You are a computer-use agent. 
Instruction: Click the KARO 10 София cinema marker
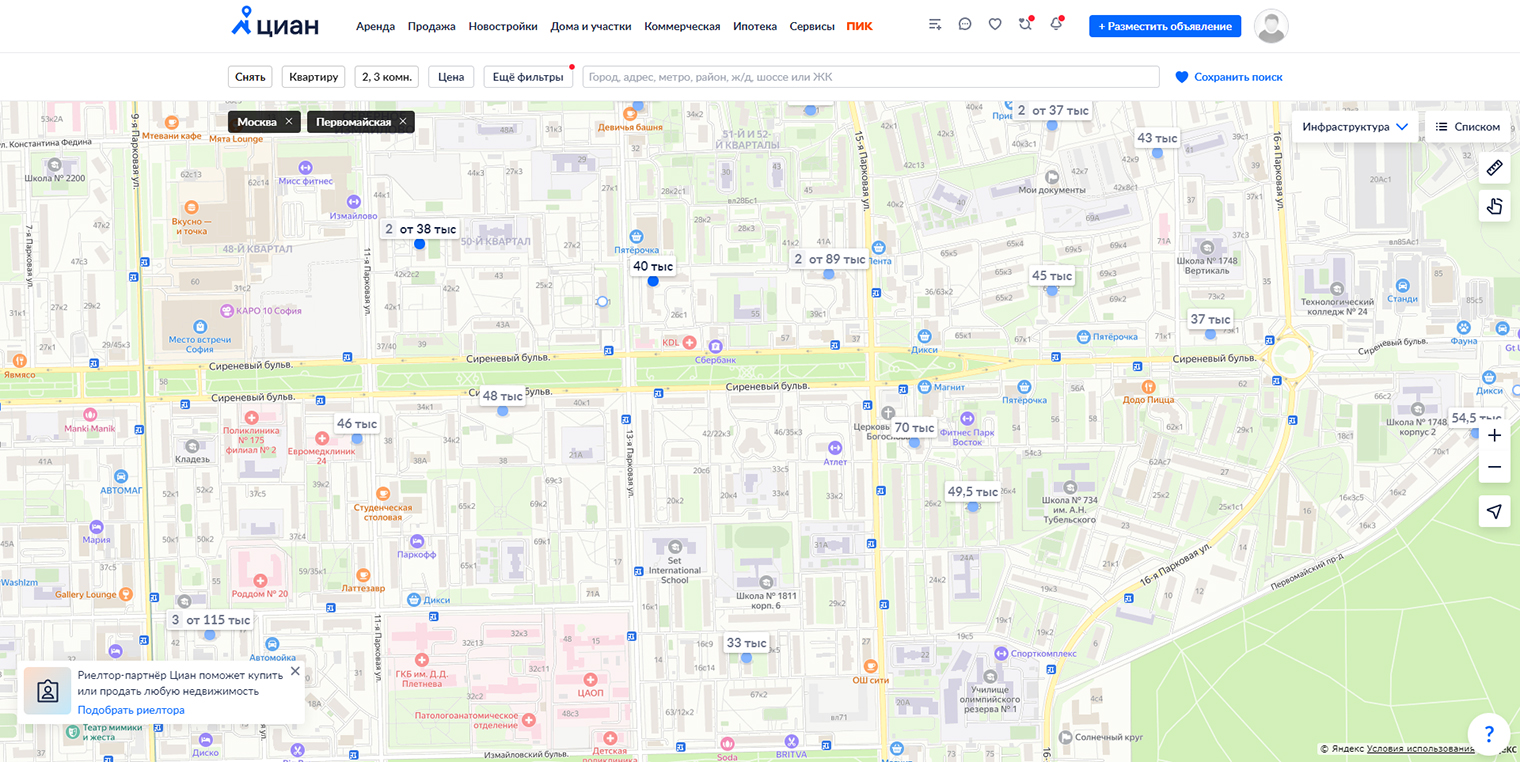point(227,310)
